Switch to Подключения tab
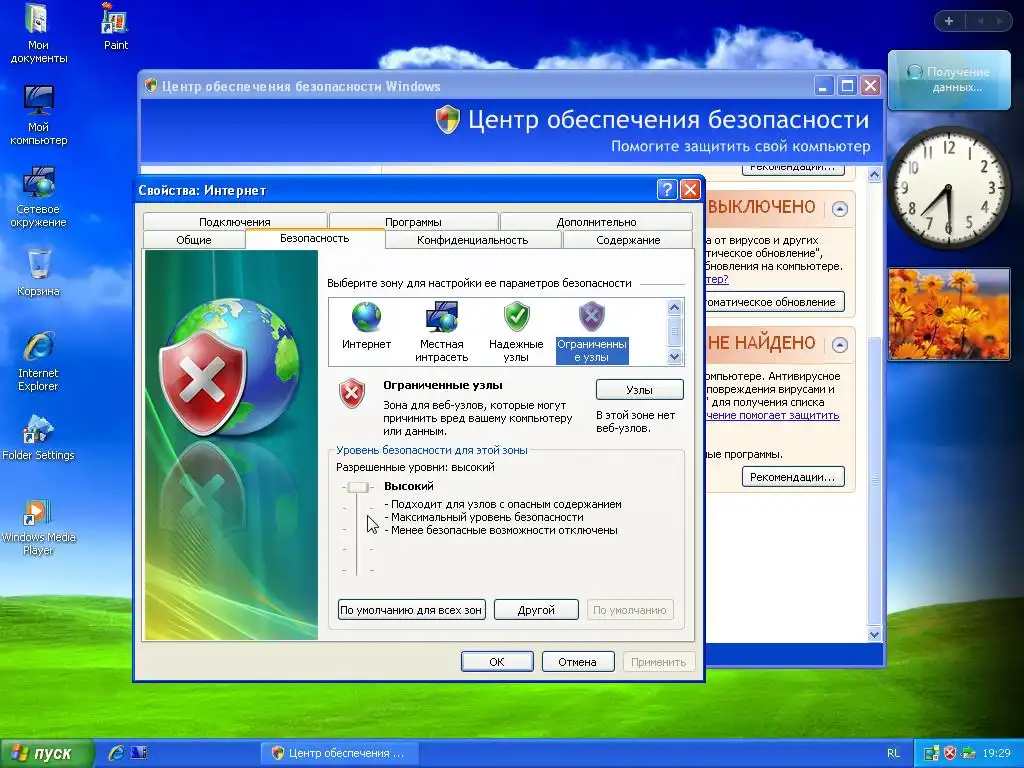Viewport: 1024px width, 768px height. click(234, 221)
